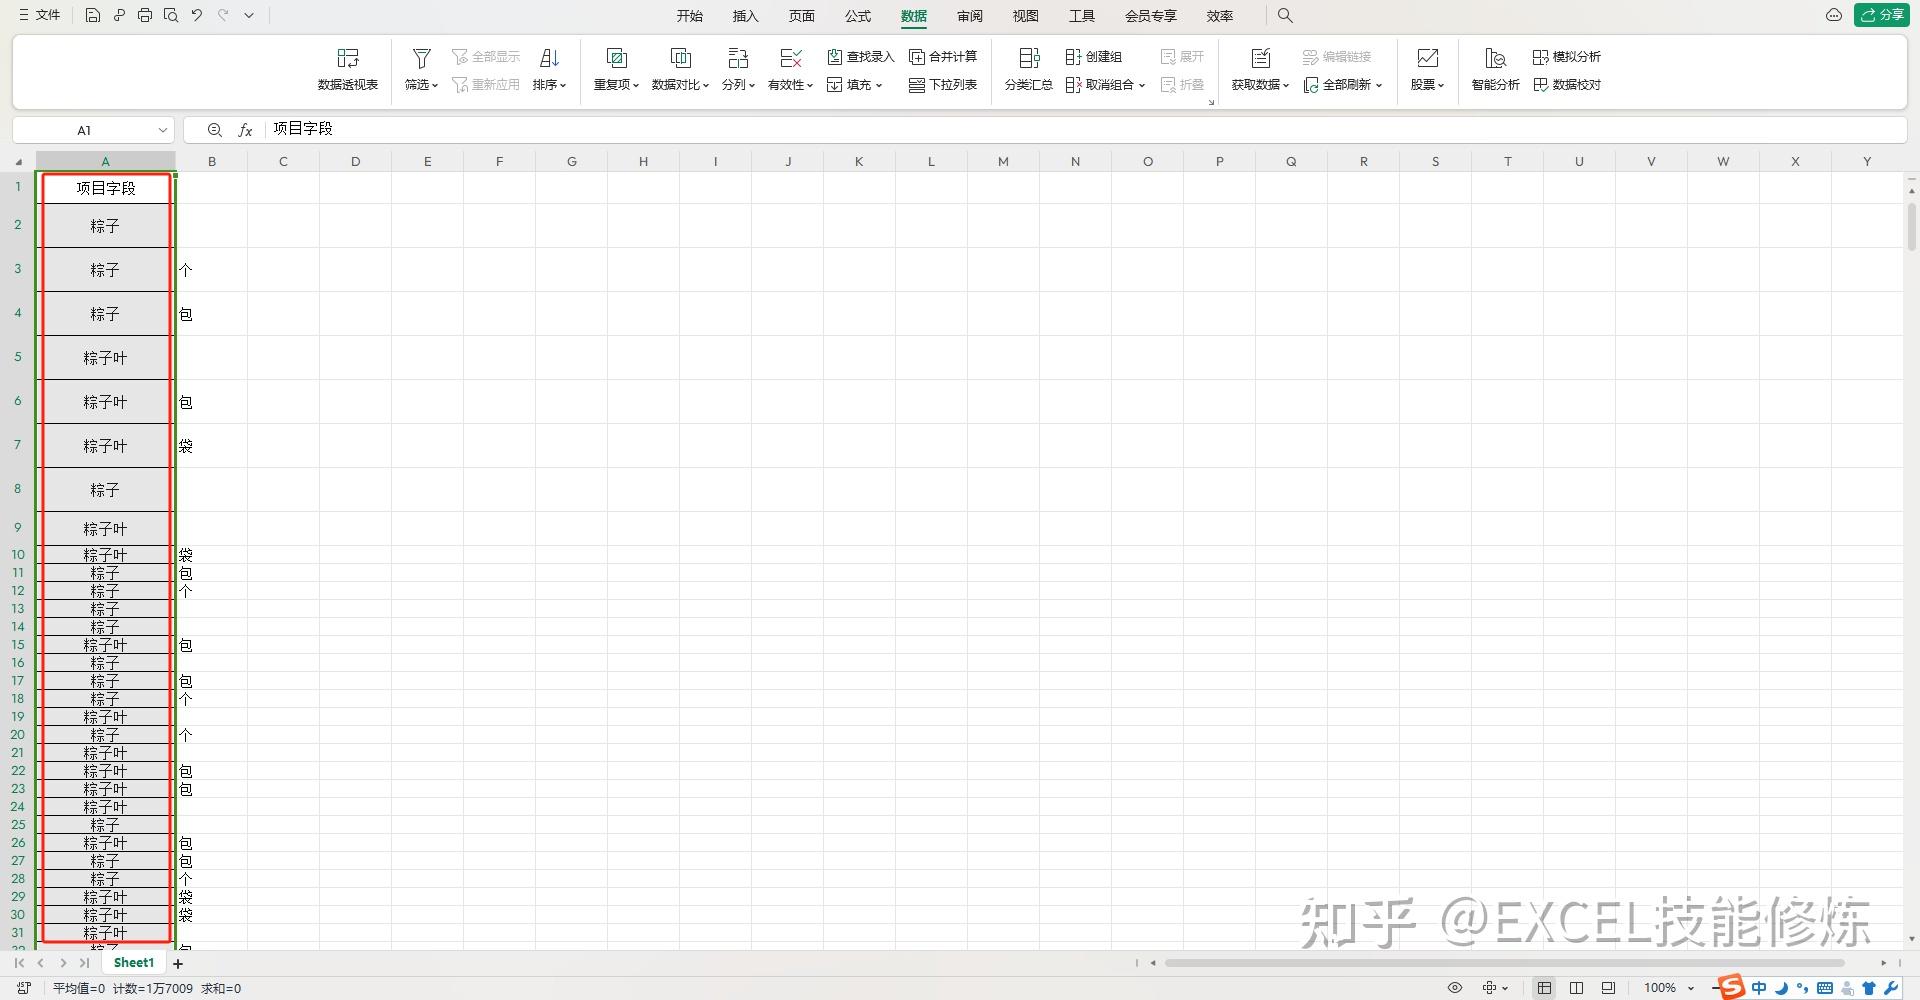The height and width of the screenshot is (1000, 1920).
Task: Click the formula bar showing 项目字段
Action: [1085, 129]
